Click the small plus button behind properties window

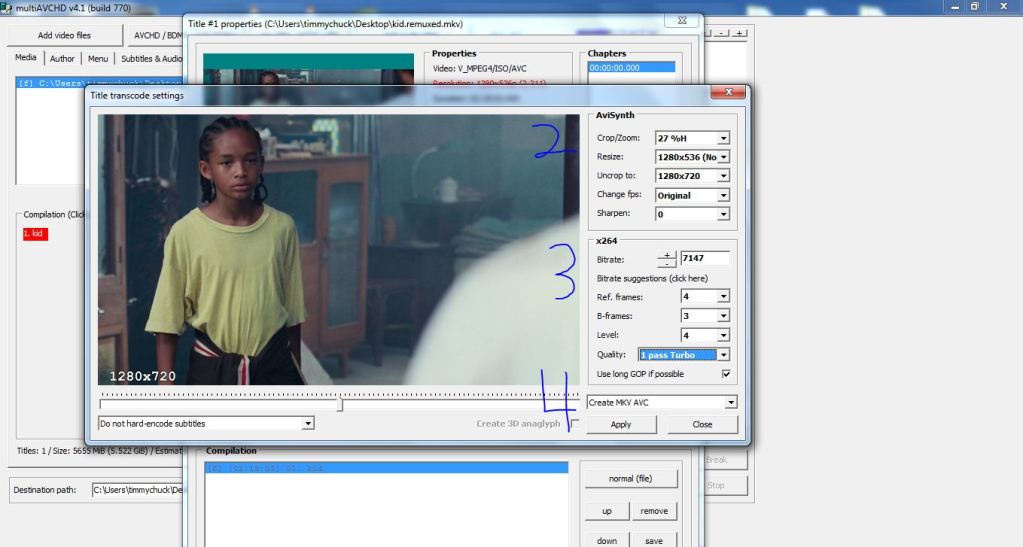point(739,33)
